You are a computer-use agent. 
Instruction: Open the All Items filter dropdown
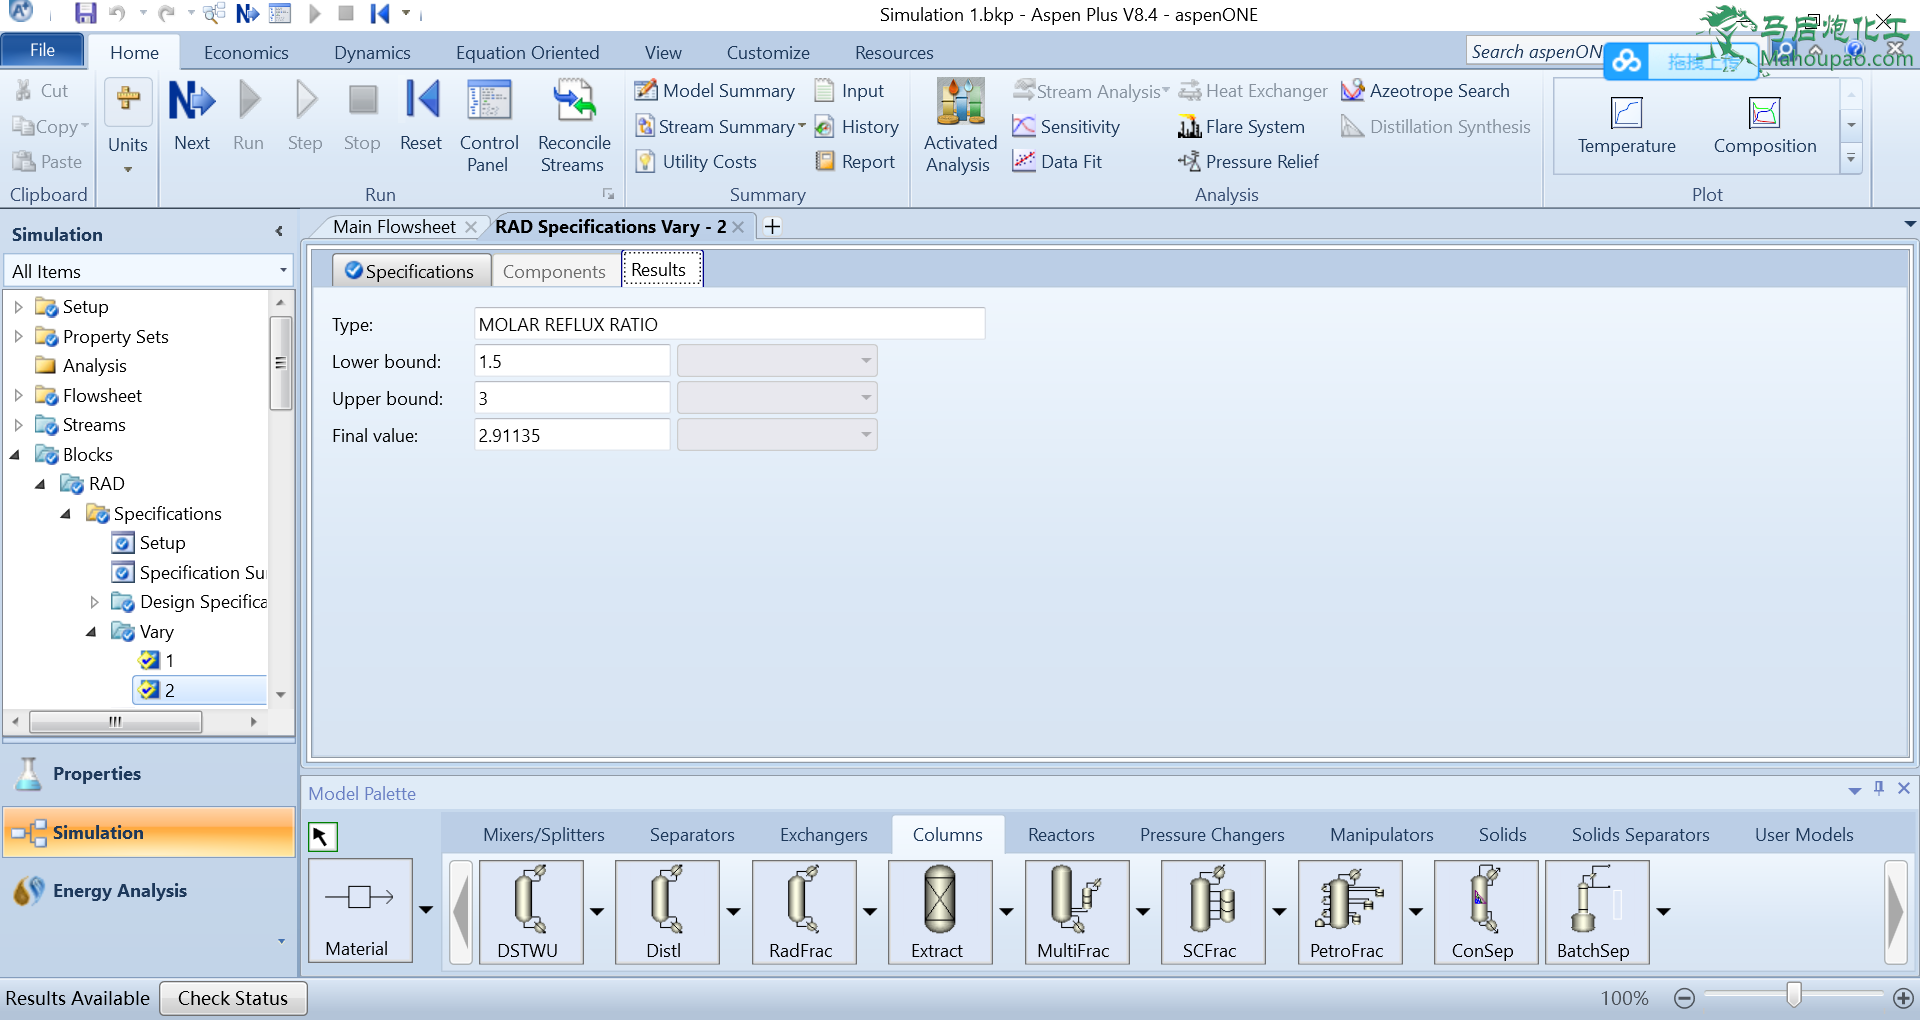pos(283,271)
